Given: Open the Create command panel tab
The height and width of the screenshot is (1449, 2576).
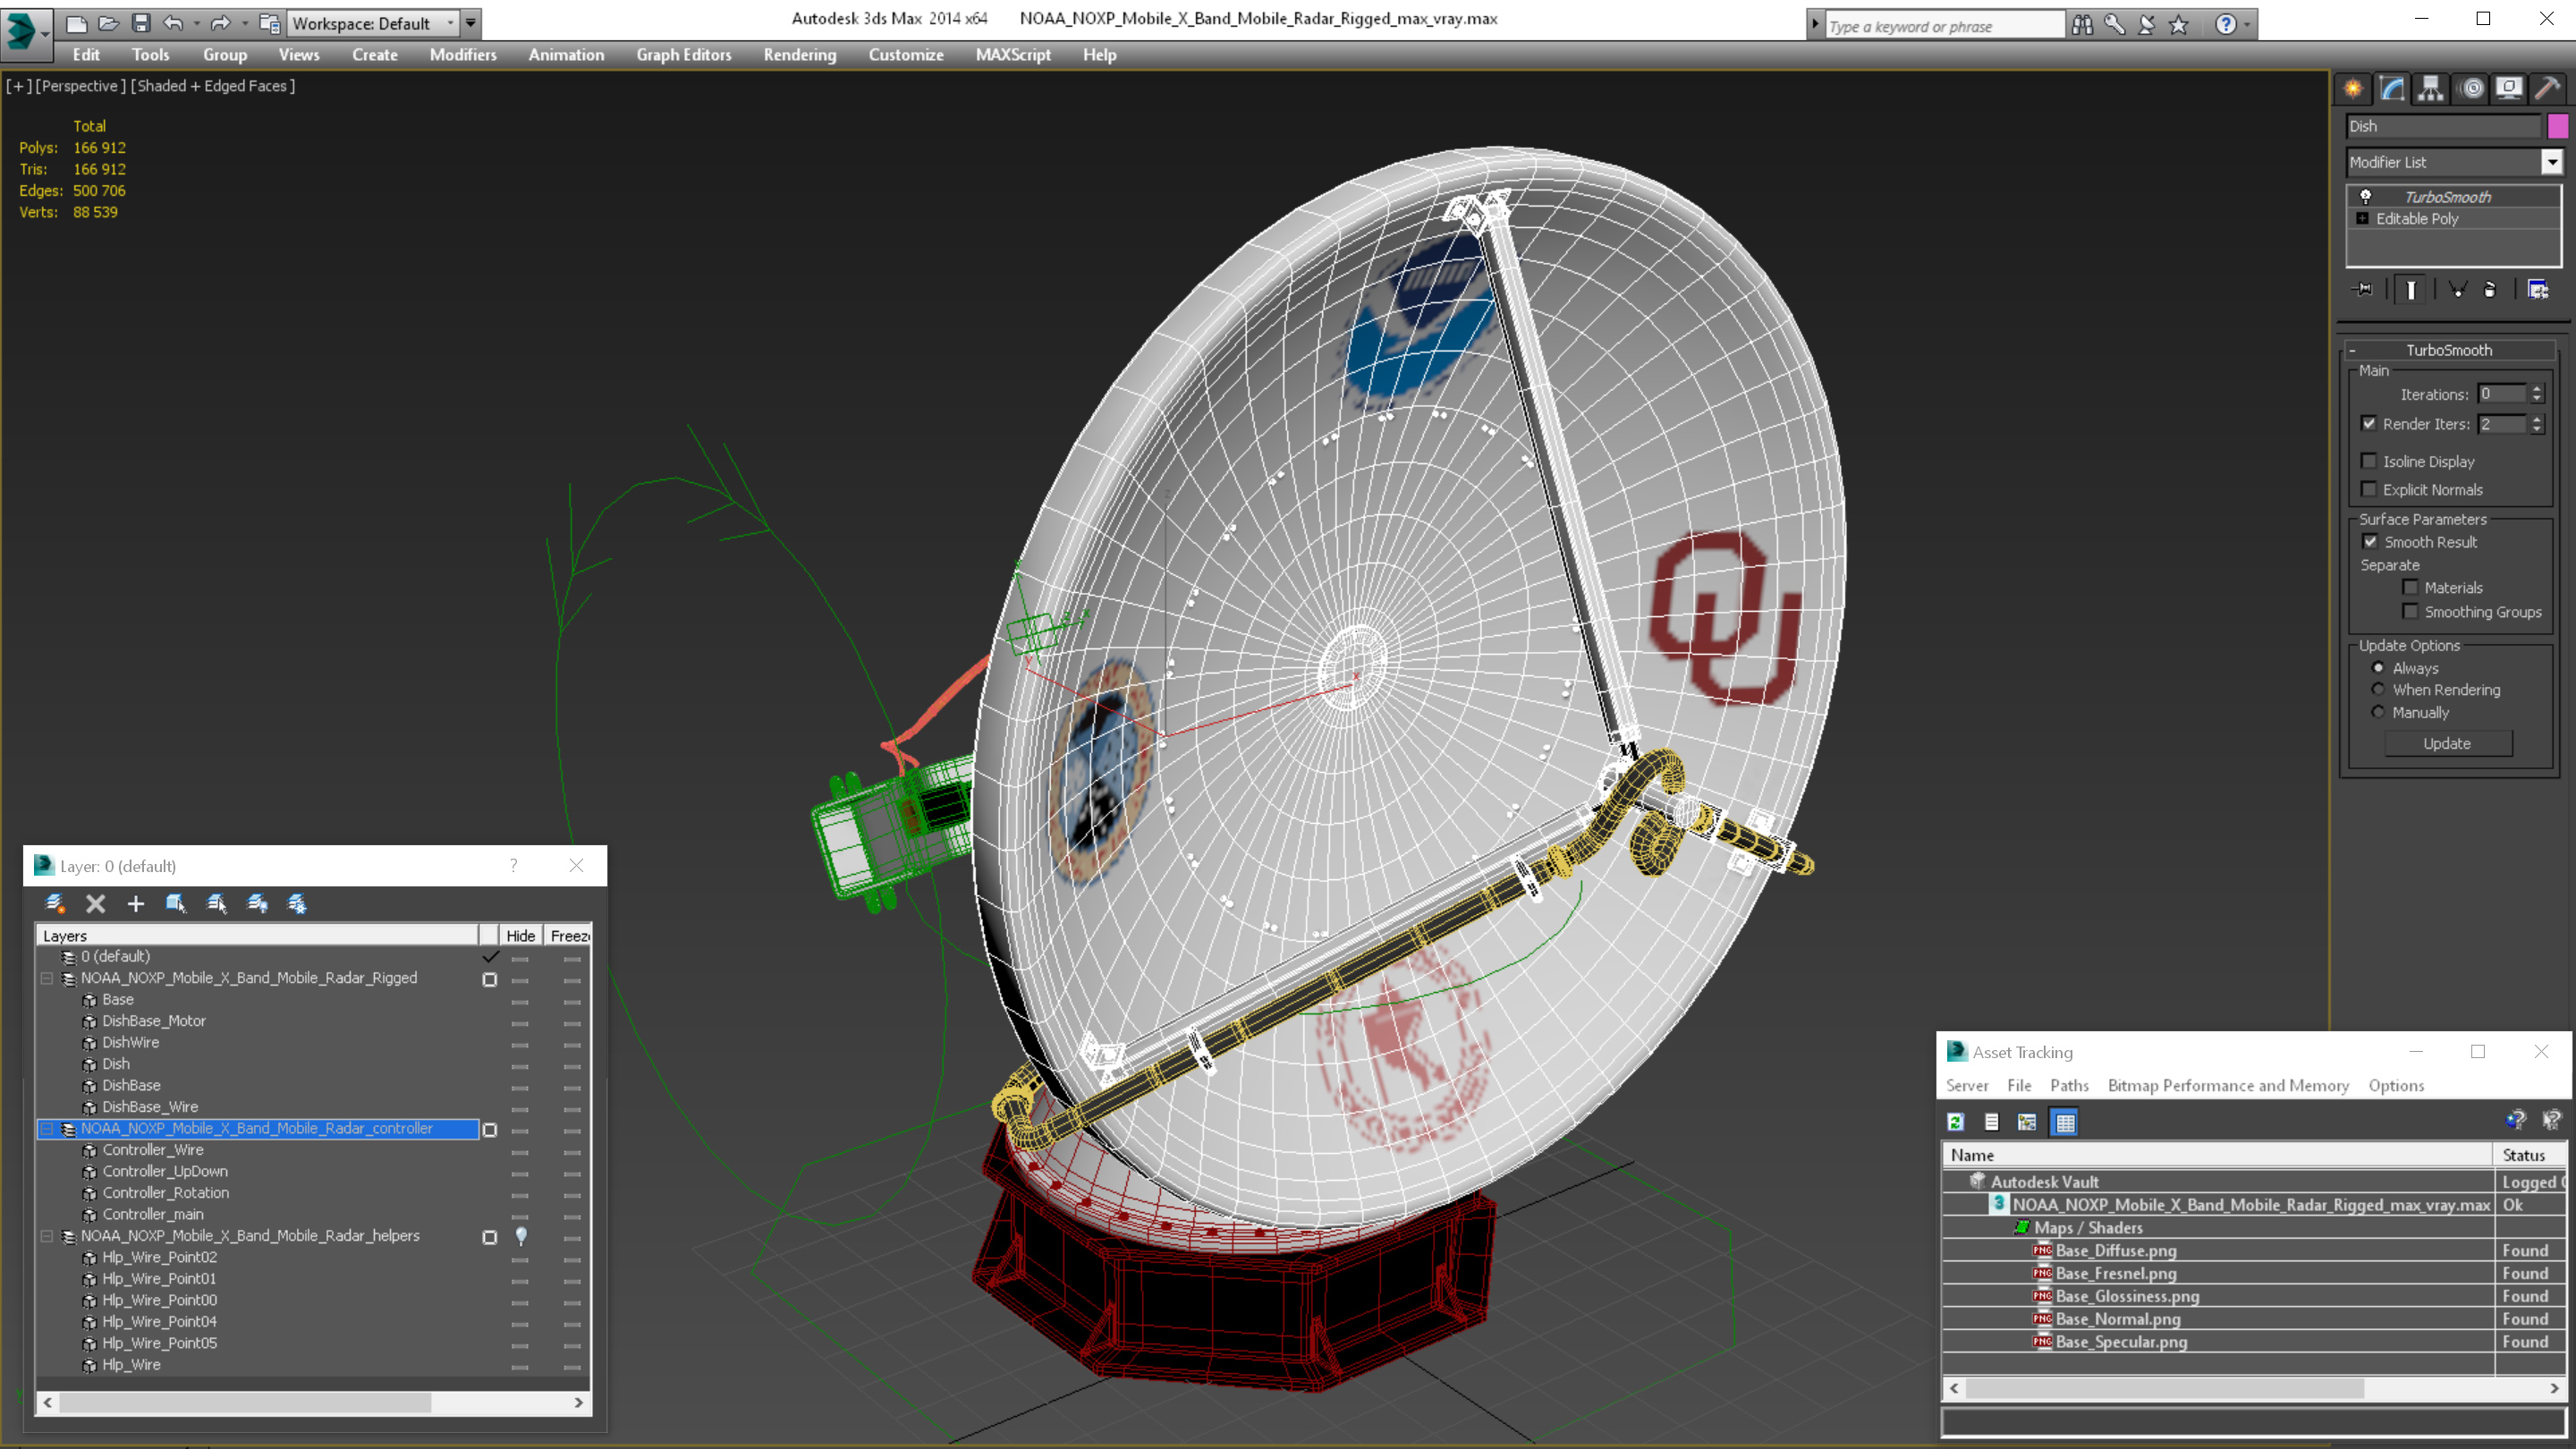Looking at the screenshot, I should [2352, 89].
